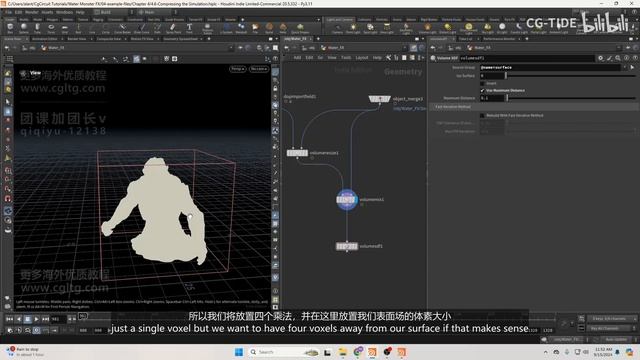Open File Explorer from the taskbar

(x=342, y=352)
